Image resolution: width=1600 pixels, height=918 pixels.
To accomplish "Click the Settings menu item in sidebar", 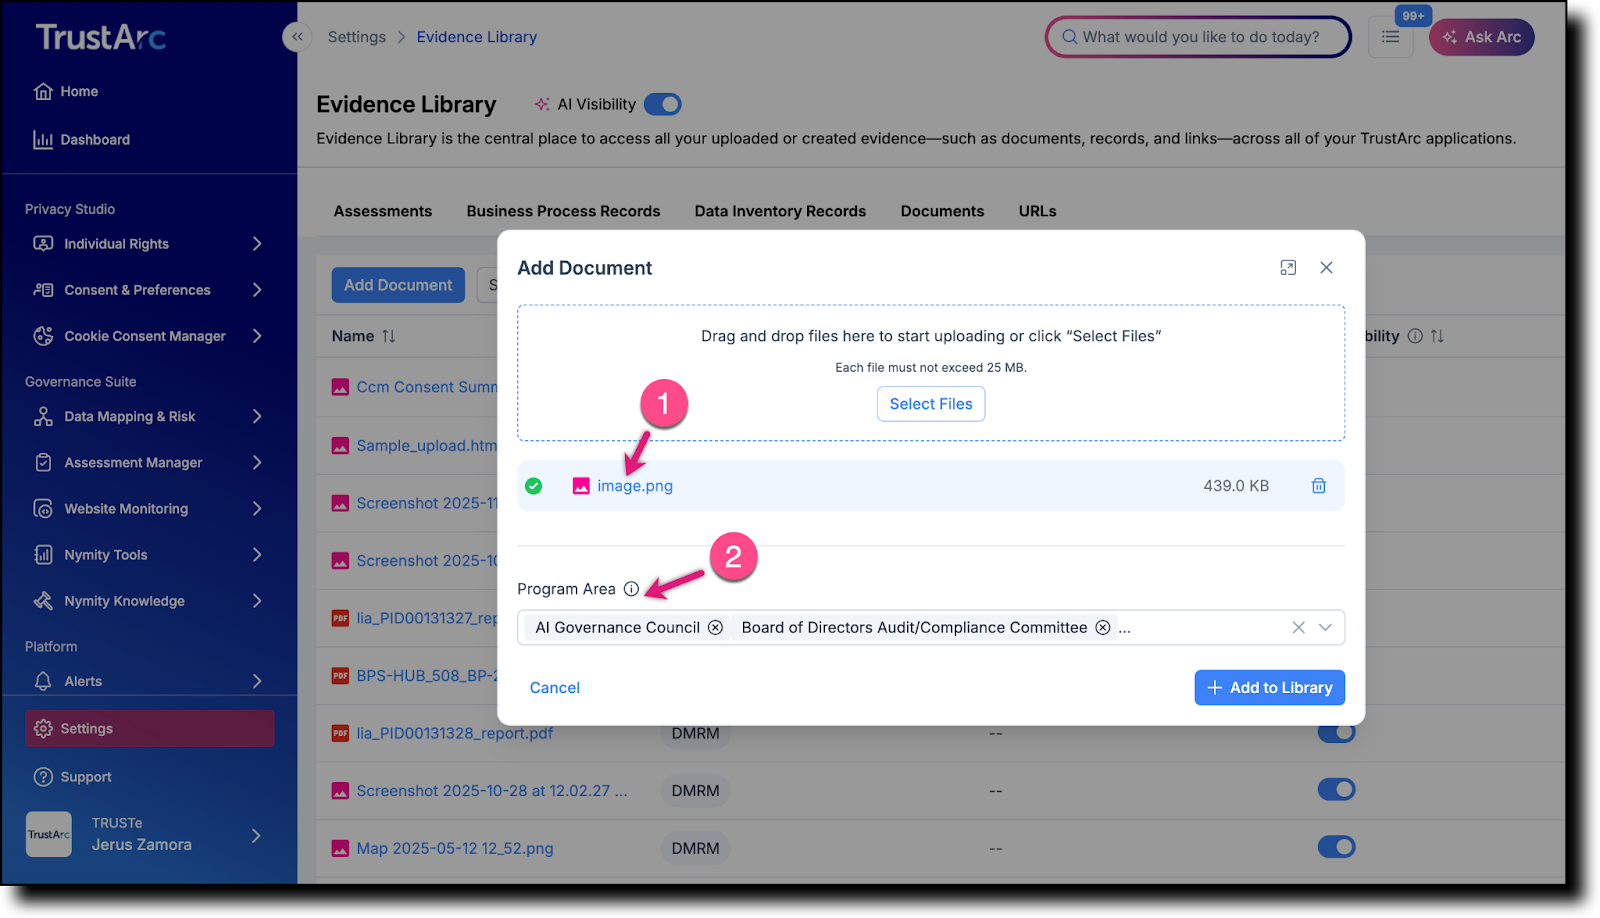I will pos(150,729).
